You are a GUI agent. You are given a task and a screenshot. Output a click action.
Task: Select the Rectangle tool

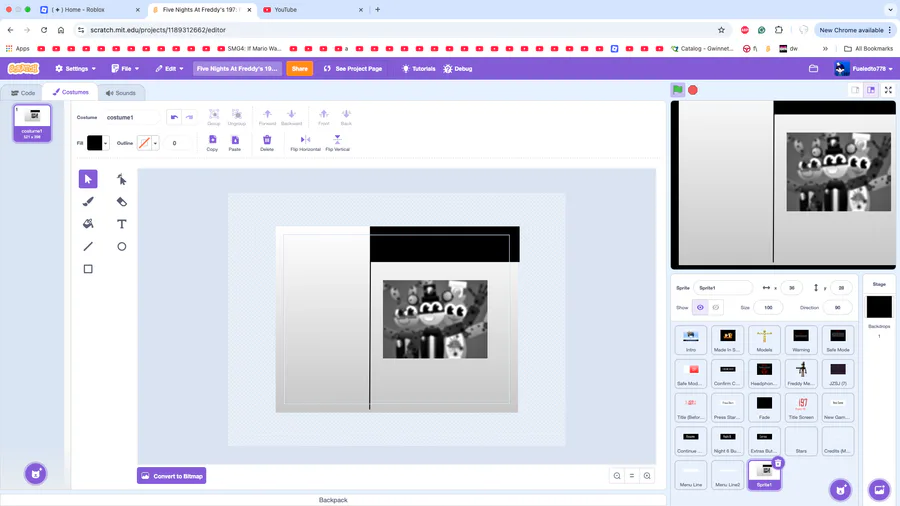click(88, 268)
